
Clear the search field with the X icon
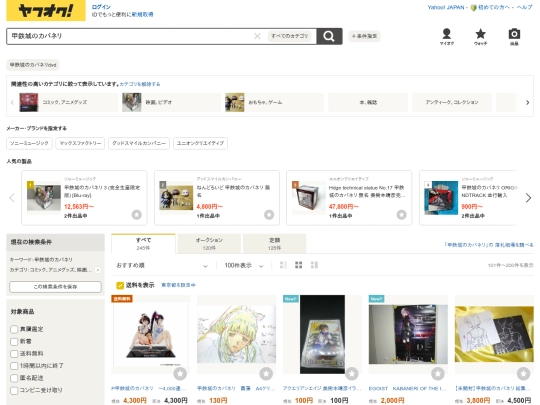click(x=257, y=36)
